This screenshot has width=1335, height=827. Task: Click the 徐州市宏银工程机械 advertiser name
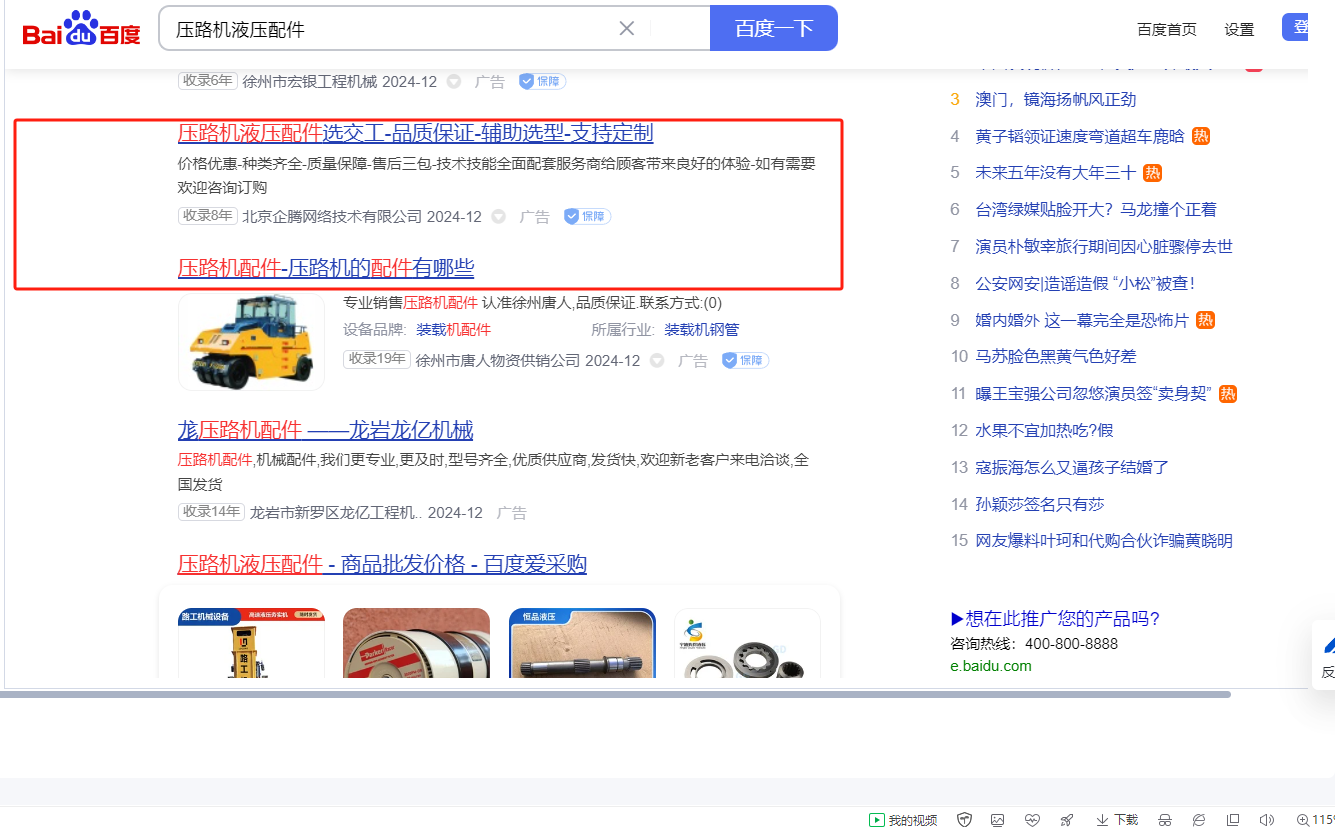310,82
